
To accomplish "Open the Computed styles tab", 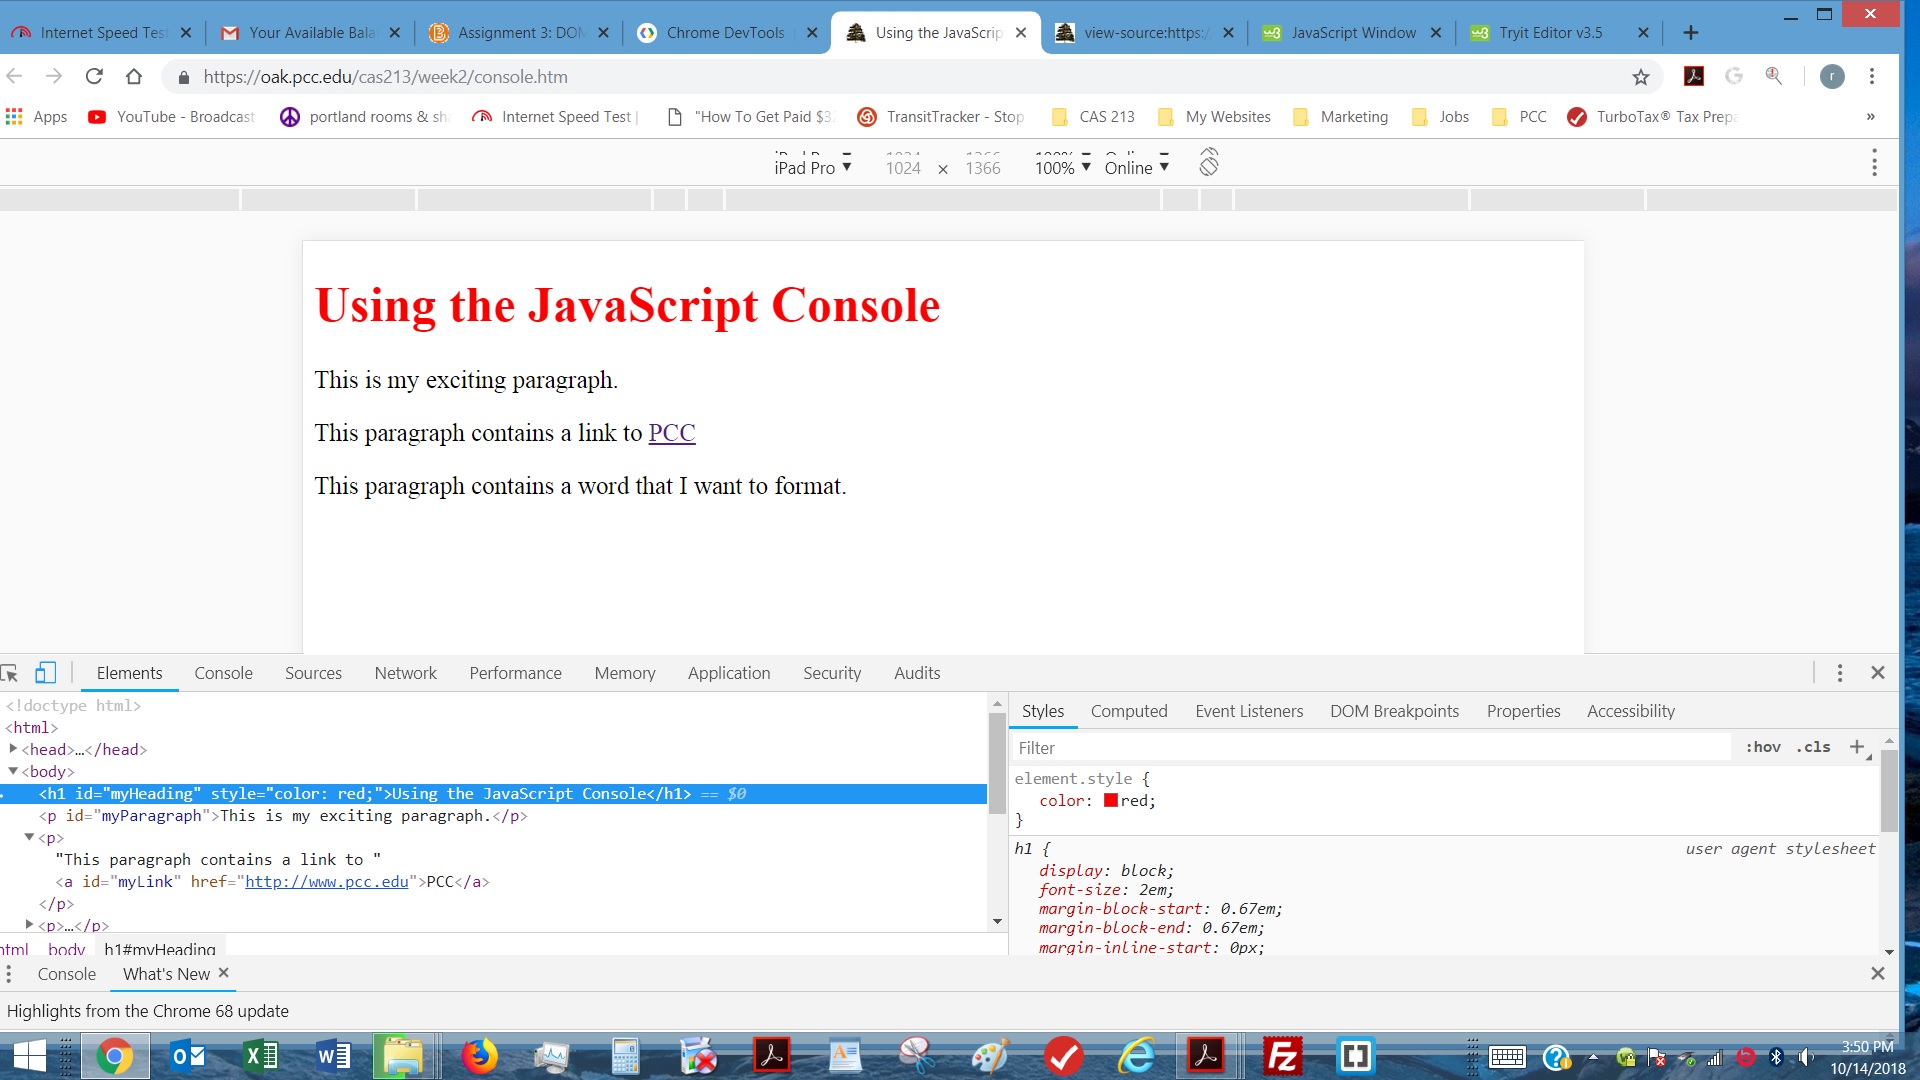I will pyautogui.click(x=1128, y=711).
